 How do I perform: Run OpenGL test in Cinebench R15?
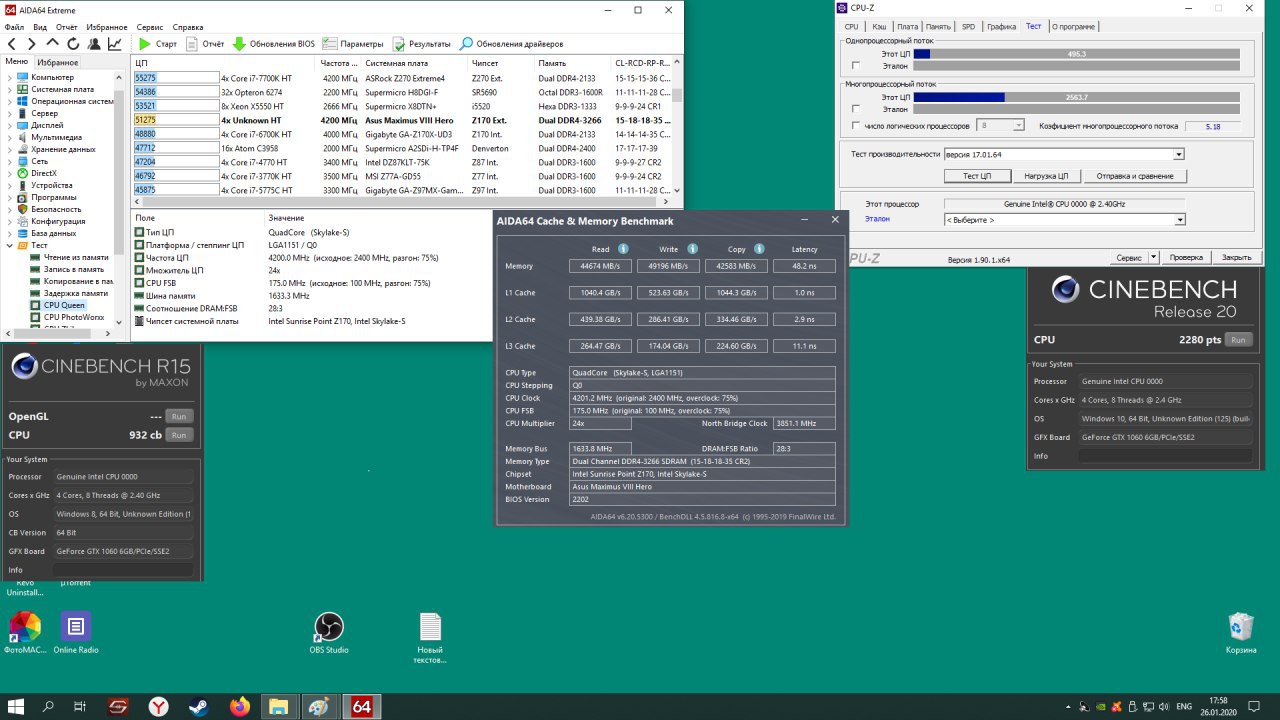[x=179, y=416]
